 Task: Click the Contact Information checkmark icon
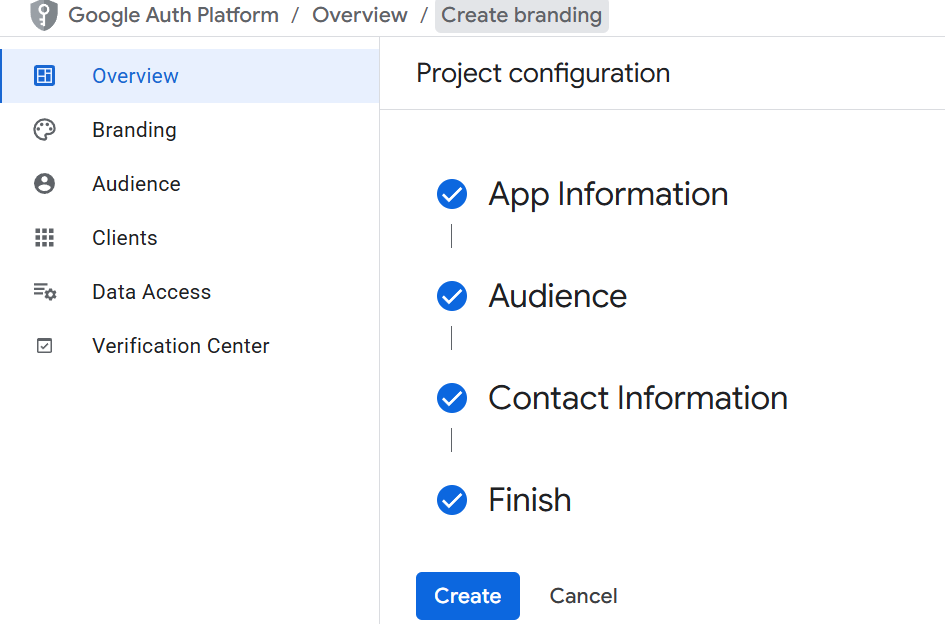click(452, 398)
